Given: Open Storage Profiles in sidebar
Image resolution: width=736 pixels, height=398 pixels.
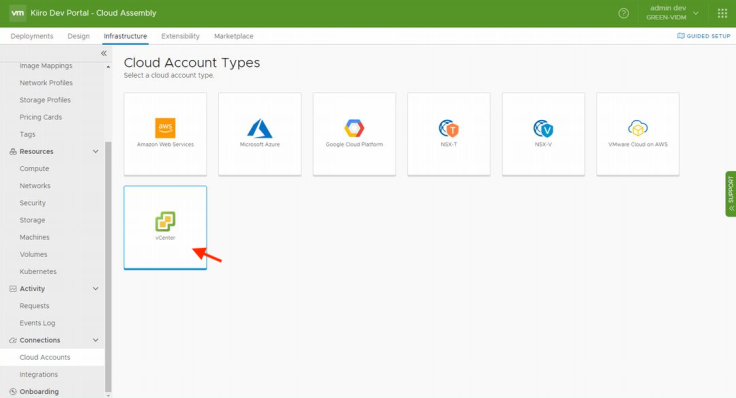Looking at the screenshot, I should coord(45,100).
